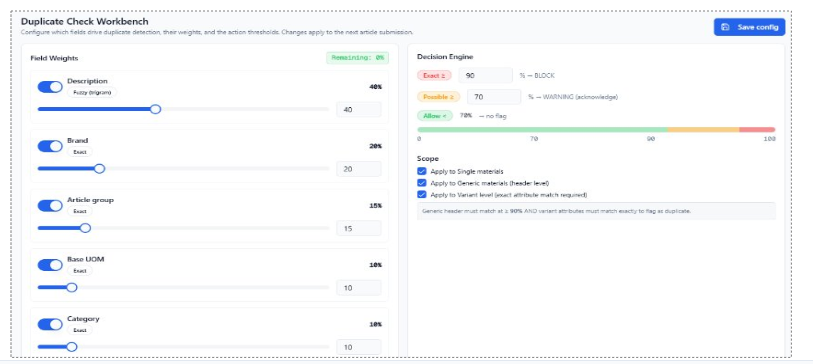Viewport: 813px width, 364px height.
Task: Click the Category weight slider handle
Action: [72, 347]
